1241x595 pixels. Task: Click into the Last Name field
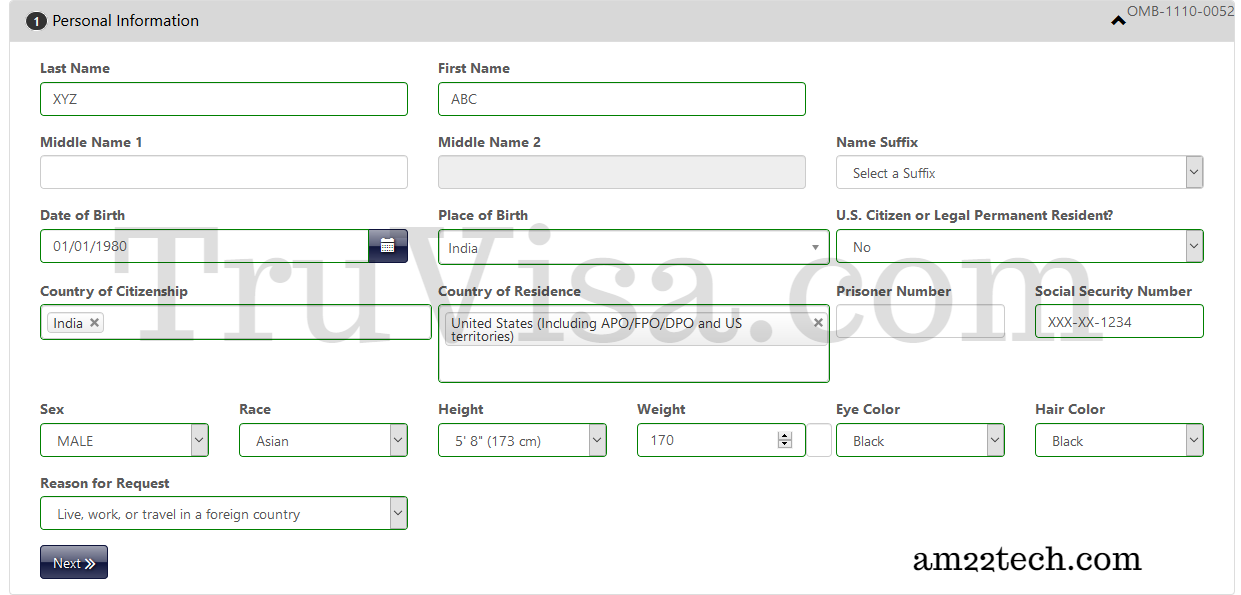224,99
